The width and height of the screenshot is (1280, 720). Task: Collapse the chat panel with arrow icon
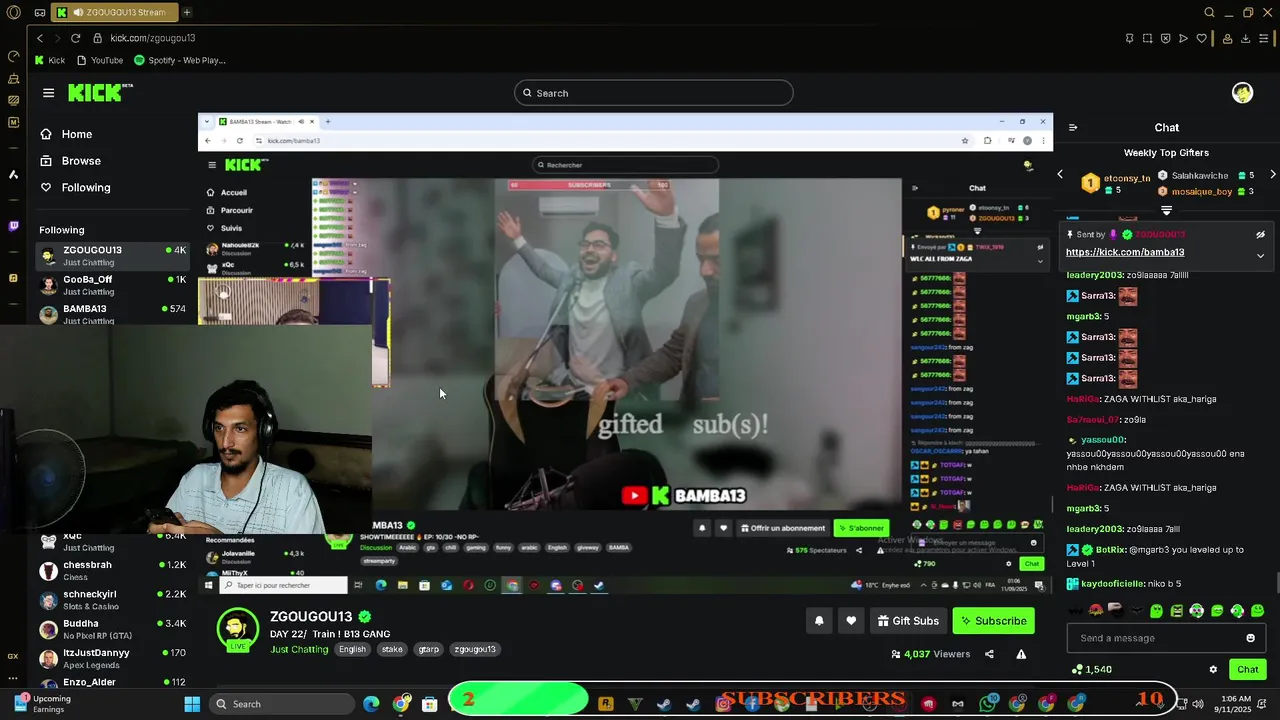tap(1073, 128)
